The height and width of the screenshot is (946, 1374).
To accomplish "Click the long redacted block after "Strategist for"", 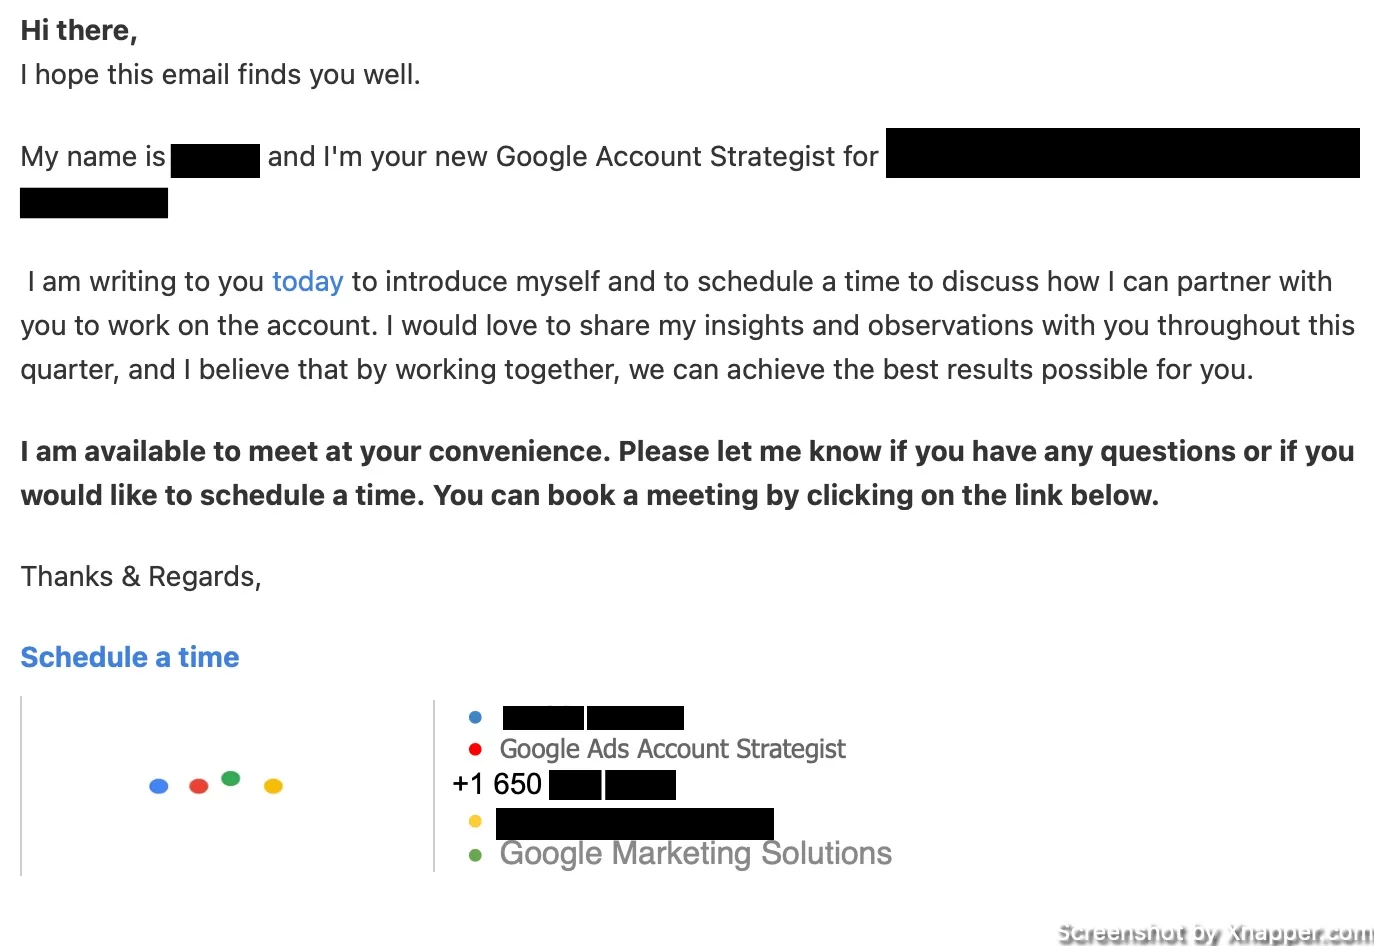I will point(1123,153).
